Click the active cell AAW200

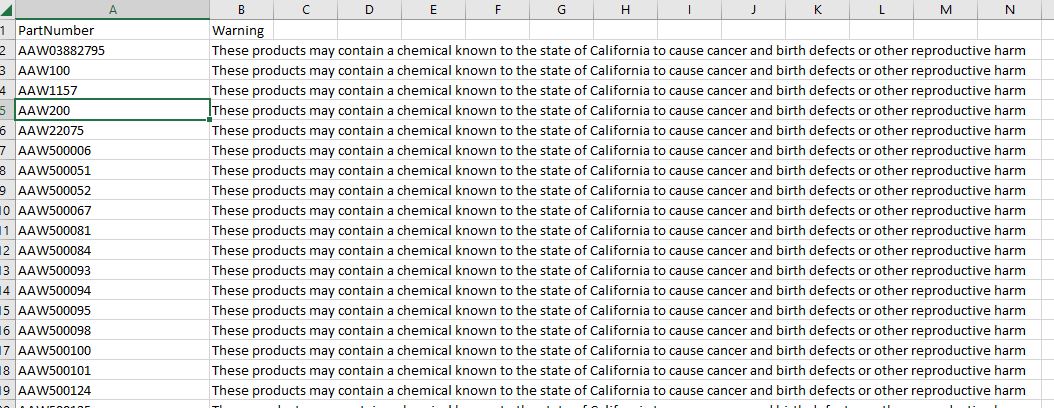pos(112,110)
